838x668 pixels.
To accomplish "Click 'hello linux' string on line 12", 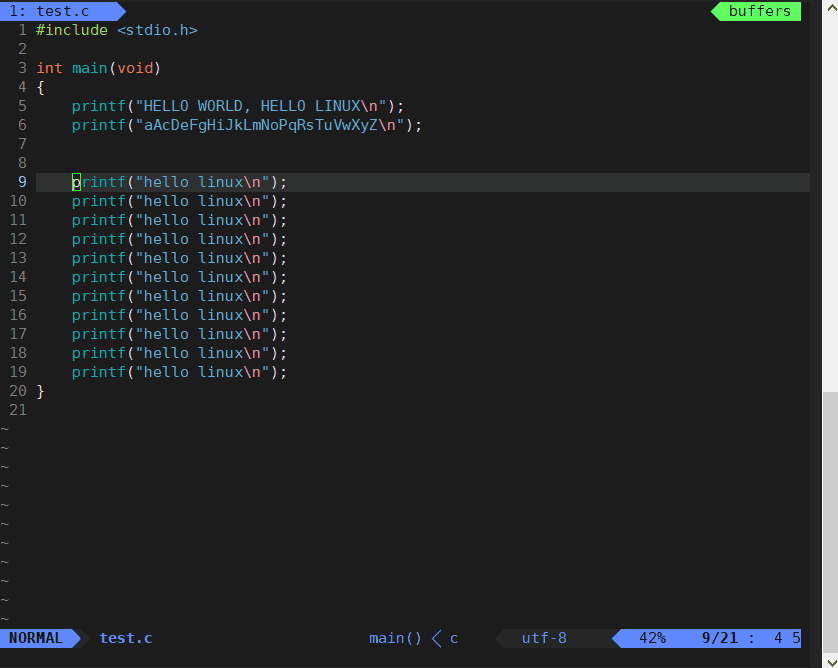I will click(193, 239).
